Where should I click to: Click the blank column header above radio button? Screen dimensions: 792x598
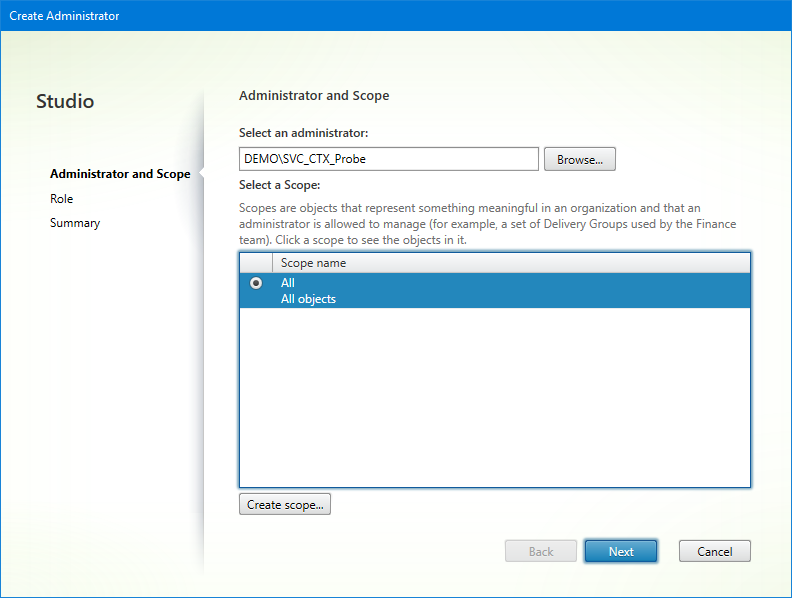click(x=256, y=263)
